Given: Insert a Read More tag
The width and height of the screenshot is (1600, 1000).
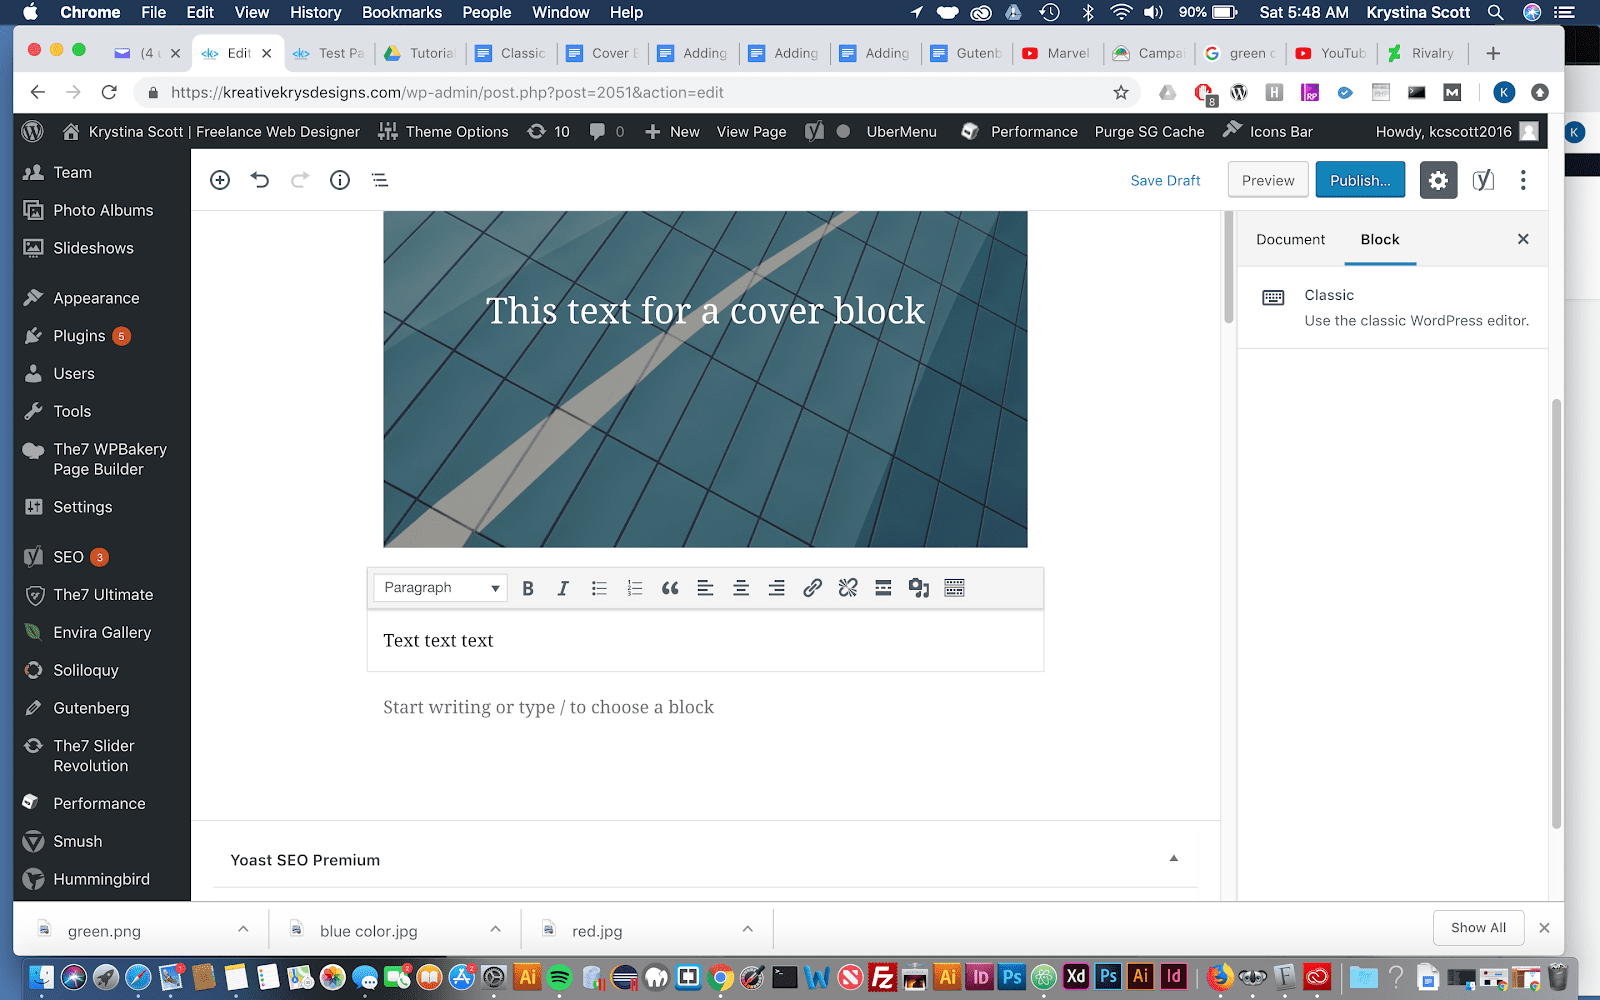Looking at the screenshot, I should pyautogui.click(x=882, y=588).
